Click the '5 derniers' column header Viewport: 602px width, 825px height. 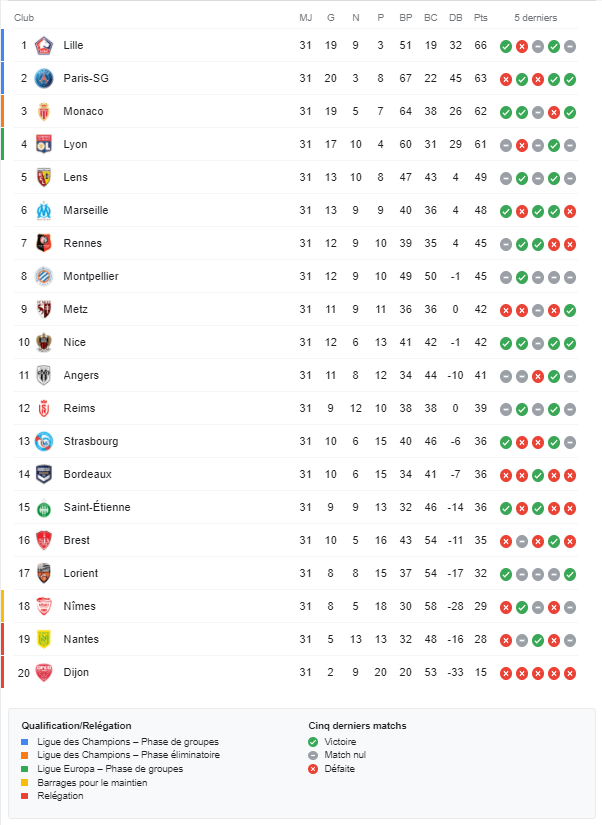[x=536, y=18]
